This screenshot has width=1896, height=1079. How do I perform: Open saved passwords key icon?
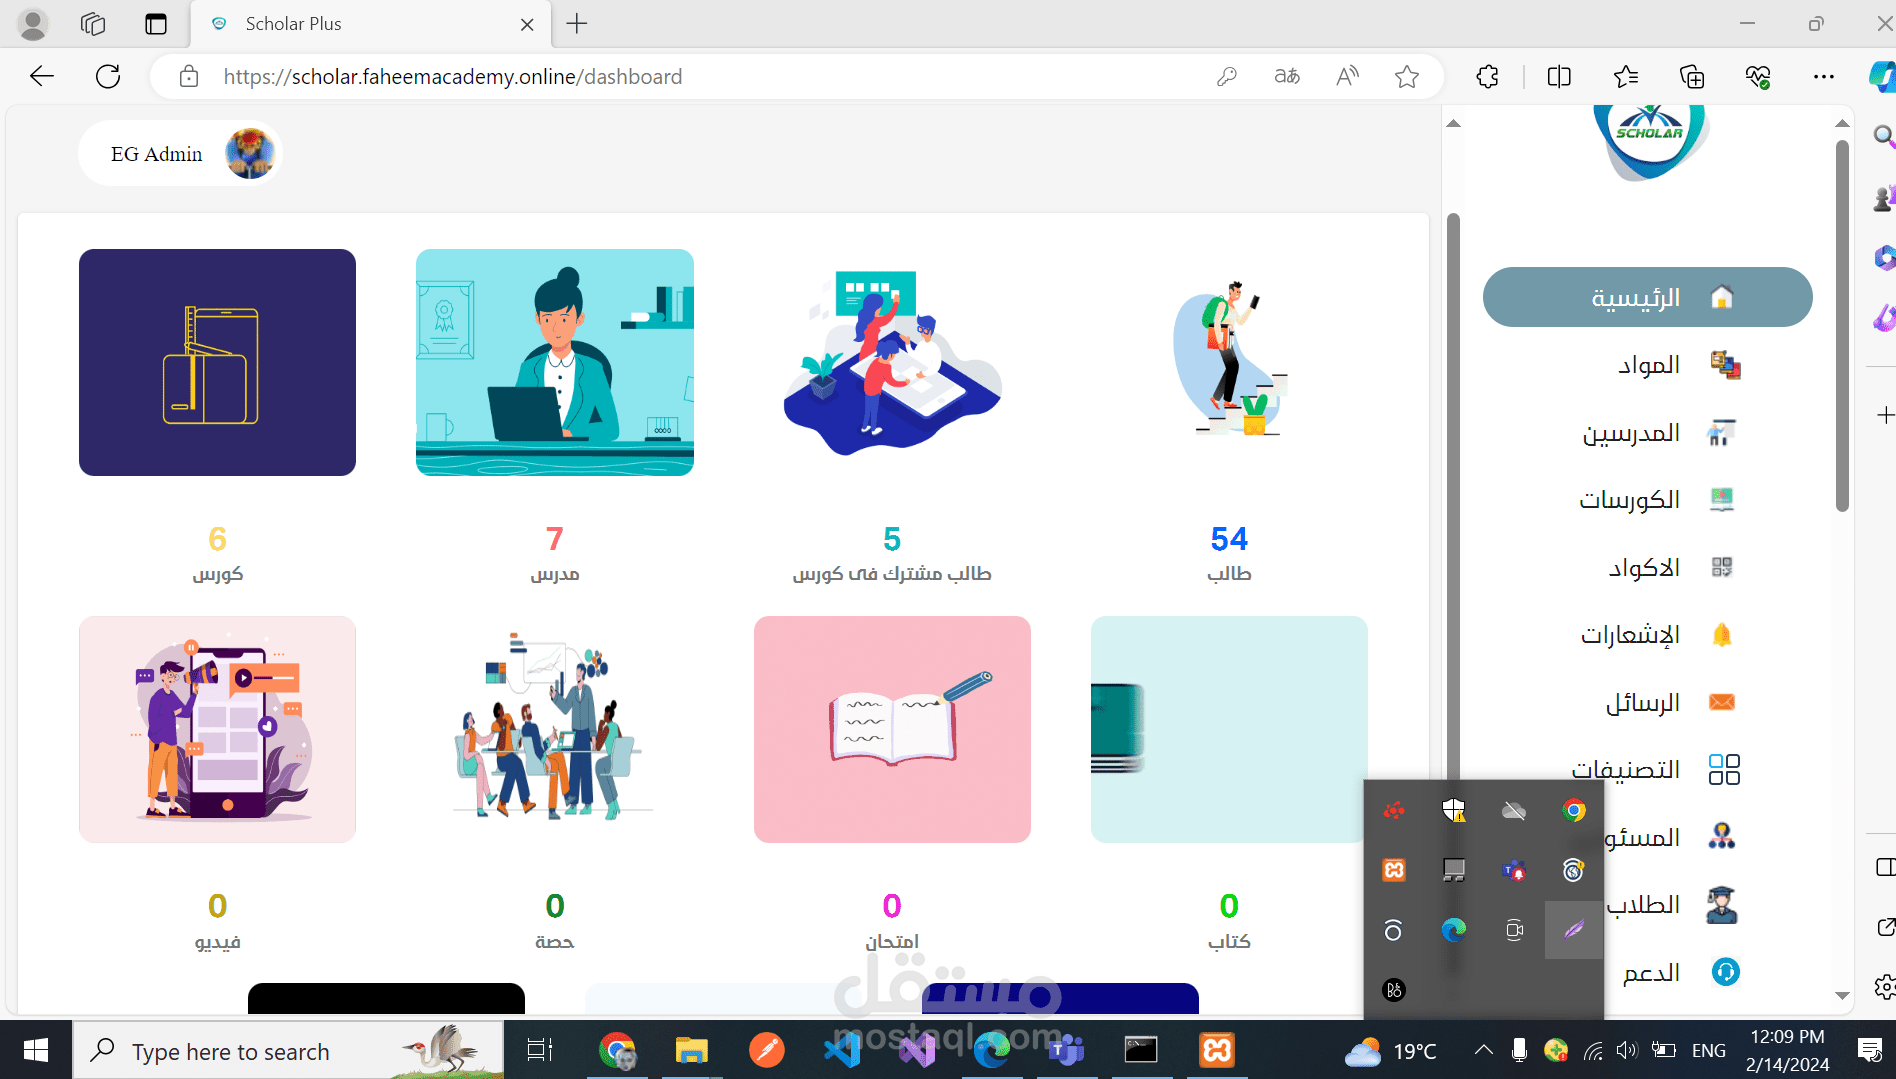pos(1227,76)
